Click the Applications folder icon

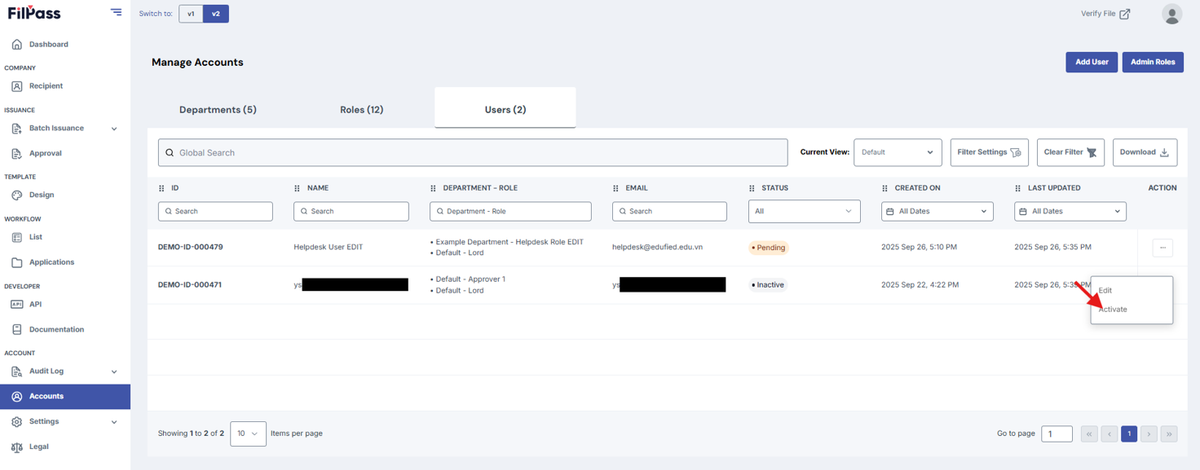(x=17, y=262)
